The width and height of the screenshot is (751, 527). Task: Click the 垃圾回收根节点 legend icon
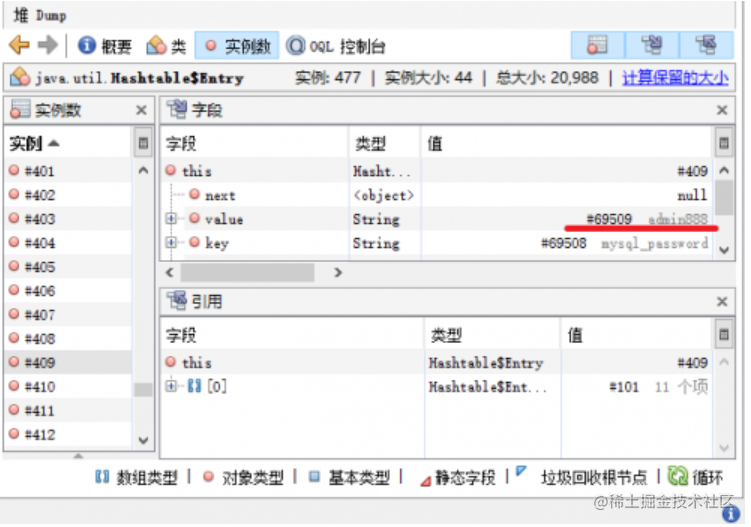pos(521,471)
